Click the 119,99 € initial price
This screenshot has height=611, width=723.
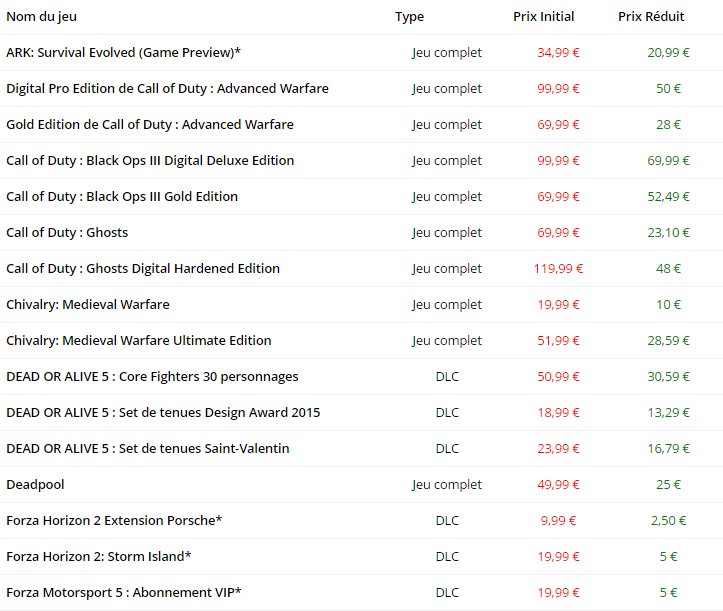tap(558, 269)
